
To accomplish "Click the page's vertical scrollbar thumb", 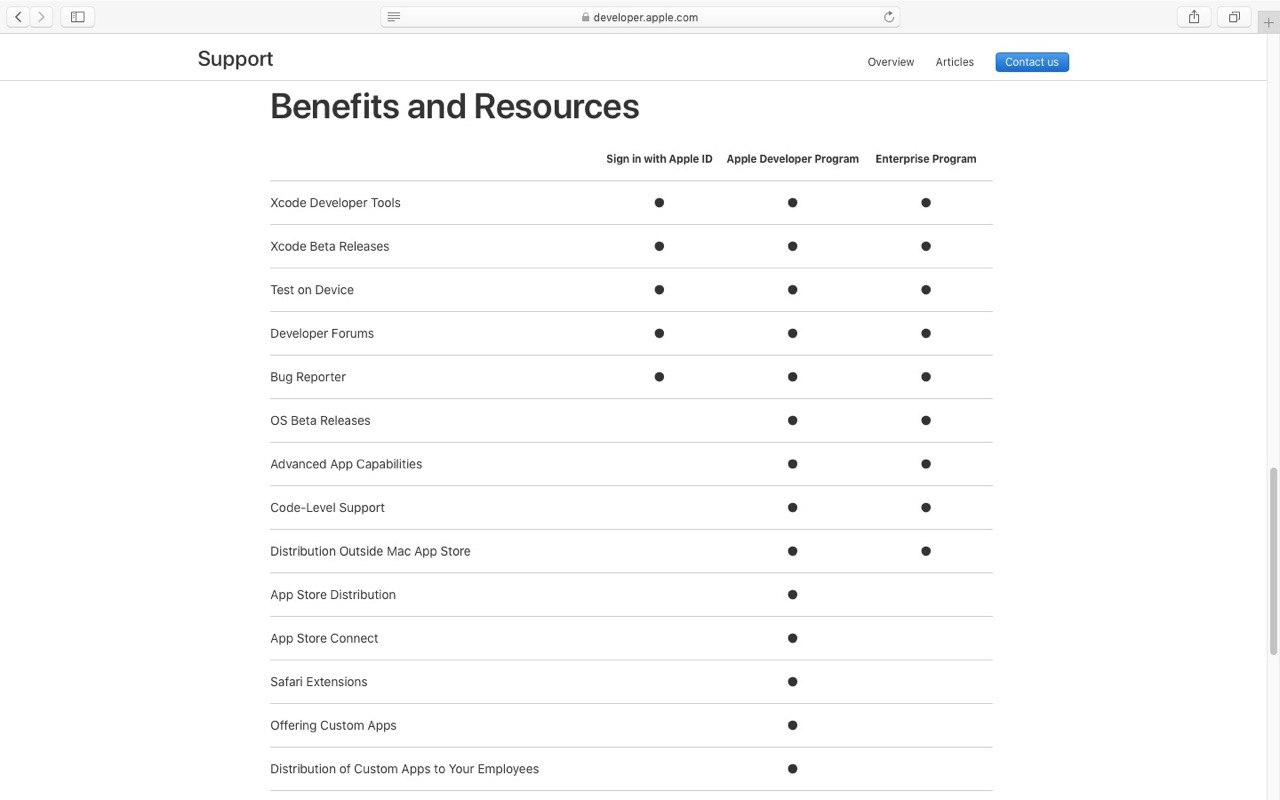I will tap(1273, 561).
